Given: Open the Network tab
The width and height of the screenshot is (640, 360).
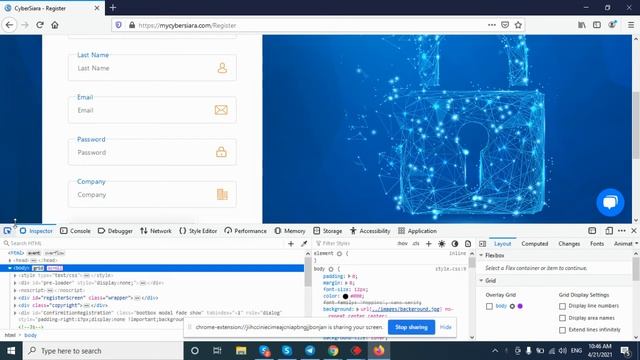Looking at the screenshot, I should pyautogui.click(x=156, y=231).
